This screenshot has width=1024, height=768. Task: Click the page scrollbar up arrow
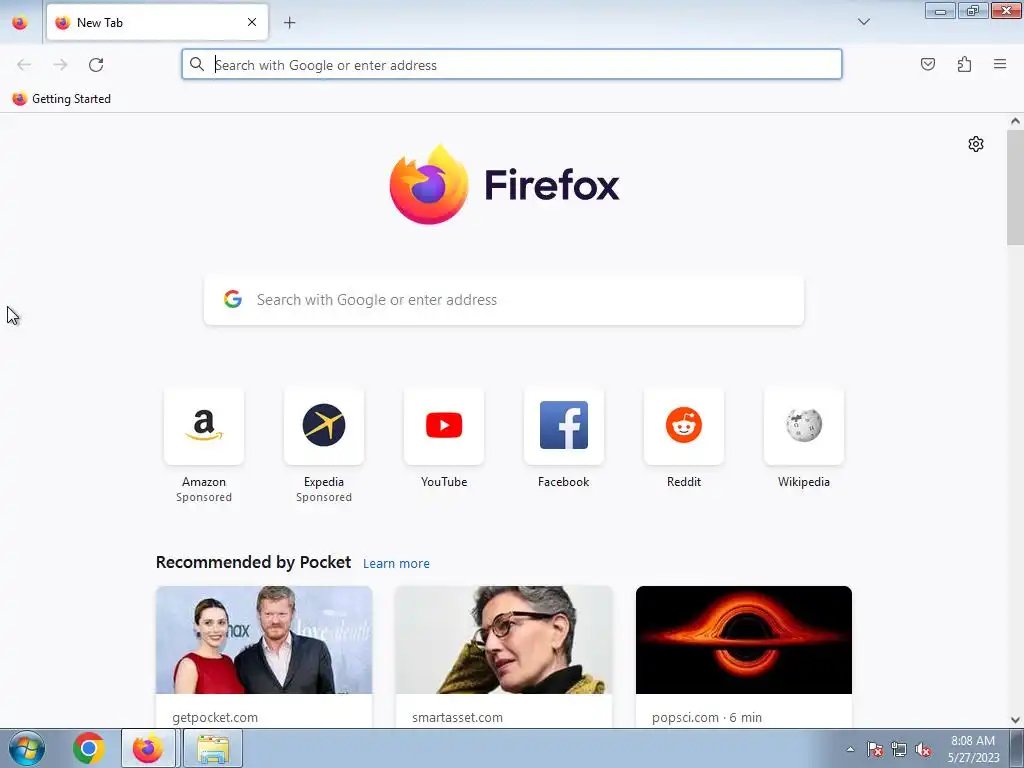point(1015,121)
